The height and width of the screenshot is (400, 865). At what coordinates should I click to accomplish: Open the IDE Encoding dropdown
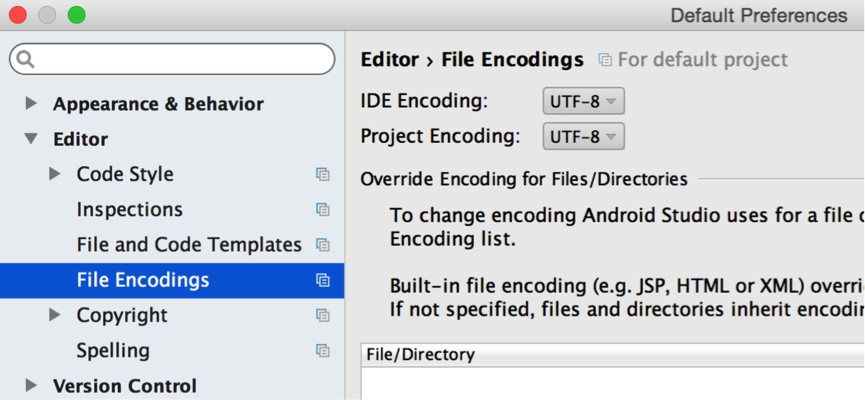[584, 101]
